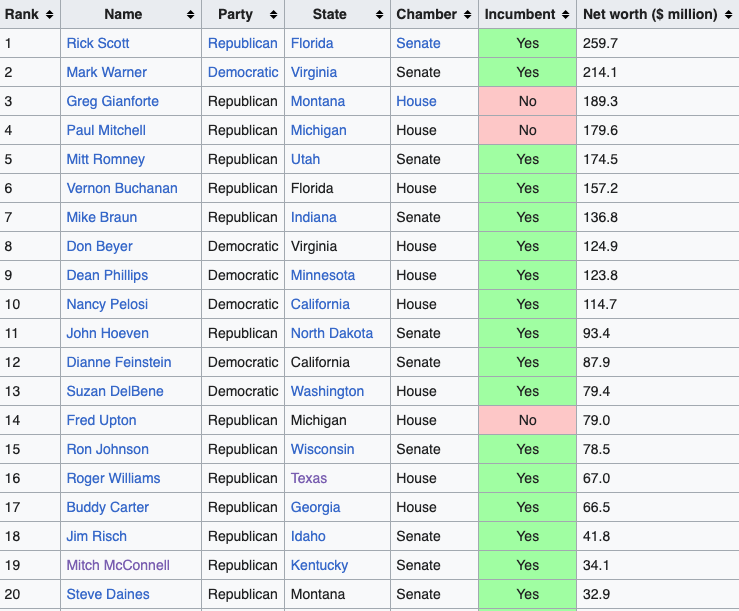Click the visited Mitch McConnell link
The width and height of the screenshot is (739, 611).
click(118, 565)
